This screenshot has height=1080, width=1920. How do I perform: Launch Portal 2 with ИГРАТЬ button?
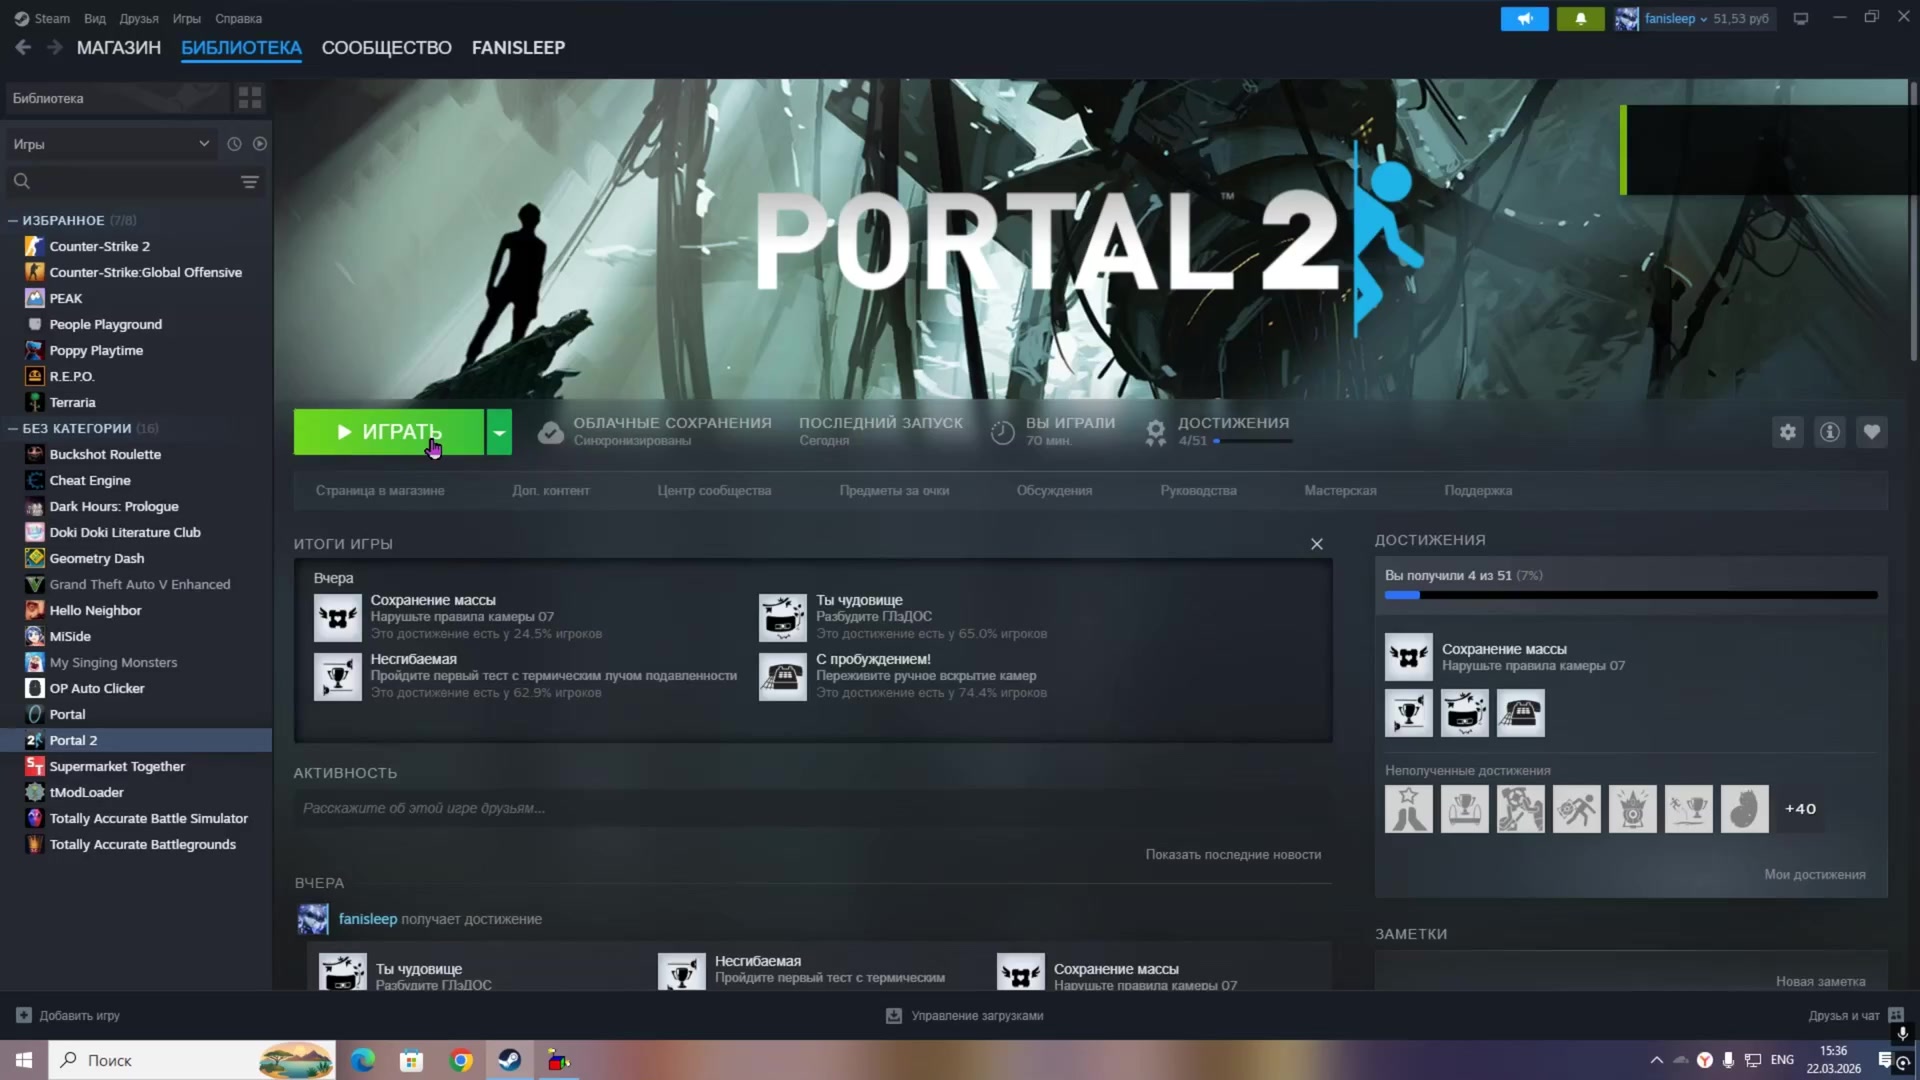click(x=389, y=432)
